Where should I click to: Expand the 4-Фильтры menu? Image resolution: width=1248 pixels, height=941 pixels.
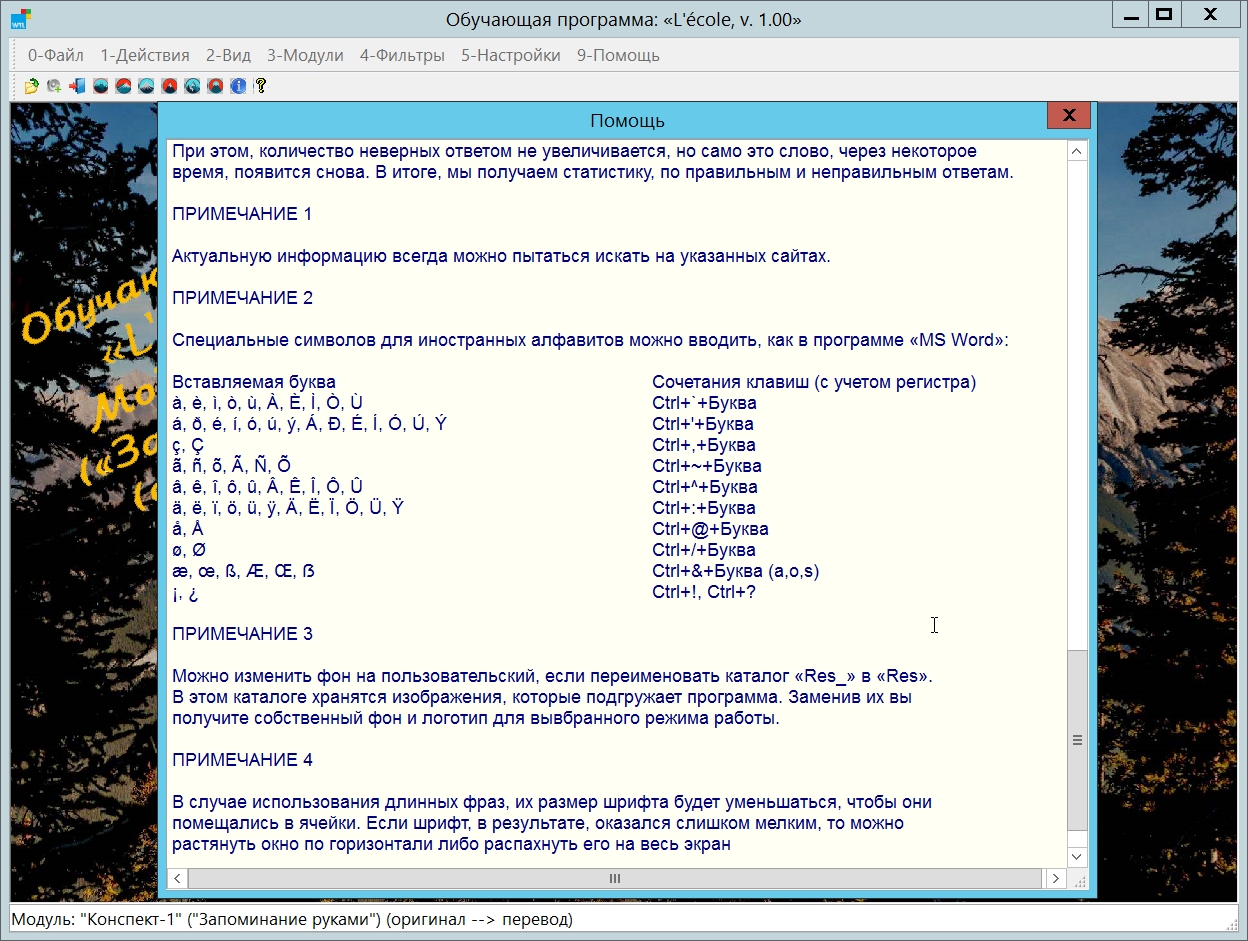click(x=402, y=55)
